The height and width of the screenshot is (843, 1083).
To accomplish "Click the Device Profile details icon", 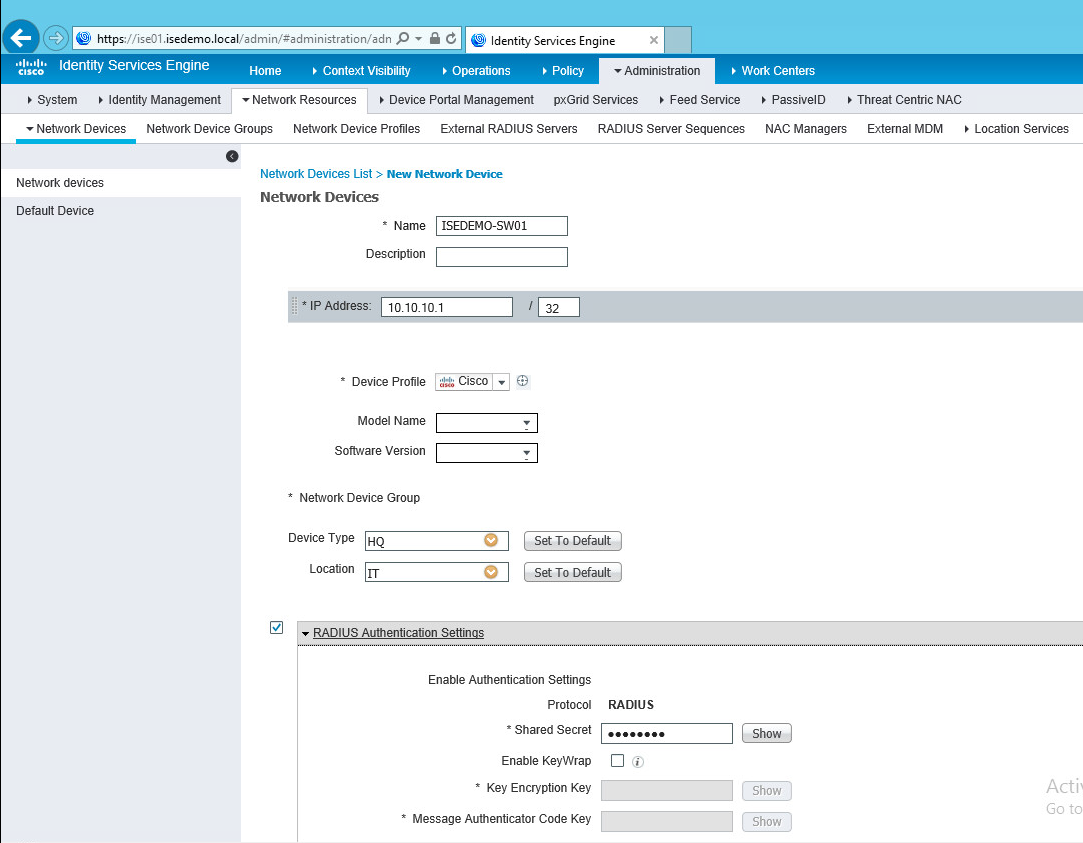I will [523, 380].
